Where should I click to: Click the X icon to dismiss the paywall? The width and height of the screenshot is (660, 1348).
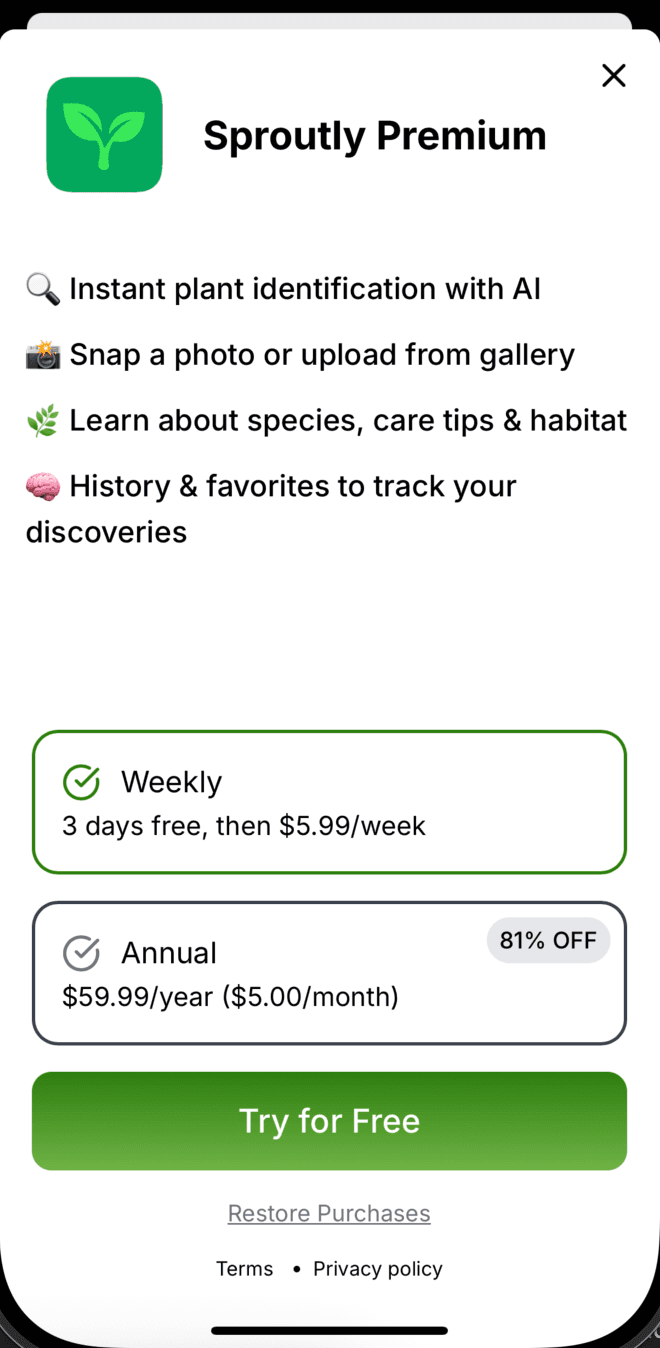coord(613,75)
